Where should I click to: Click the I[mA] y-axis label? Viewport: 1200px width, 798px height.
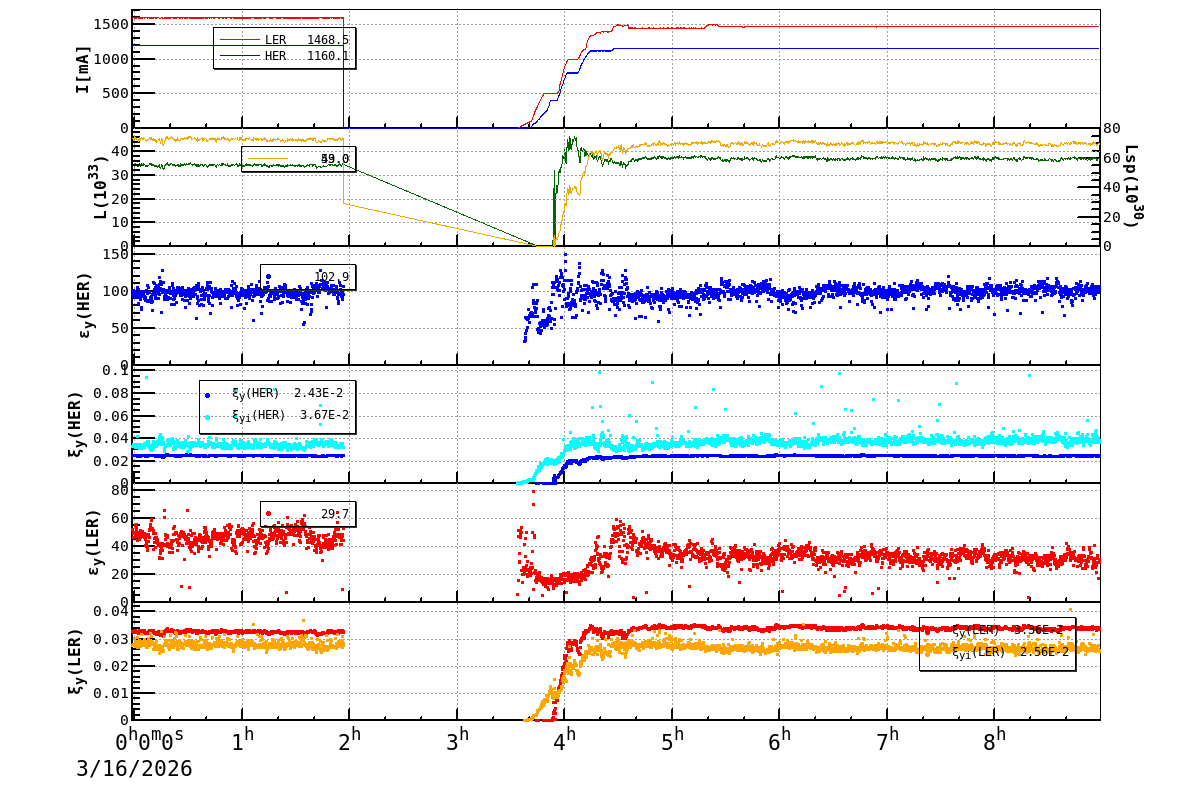83,69
